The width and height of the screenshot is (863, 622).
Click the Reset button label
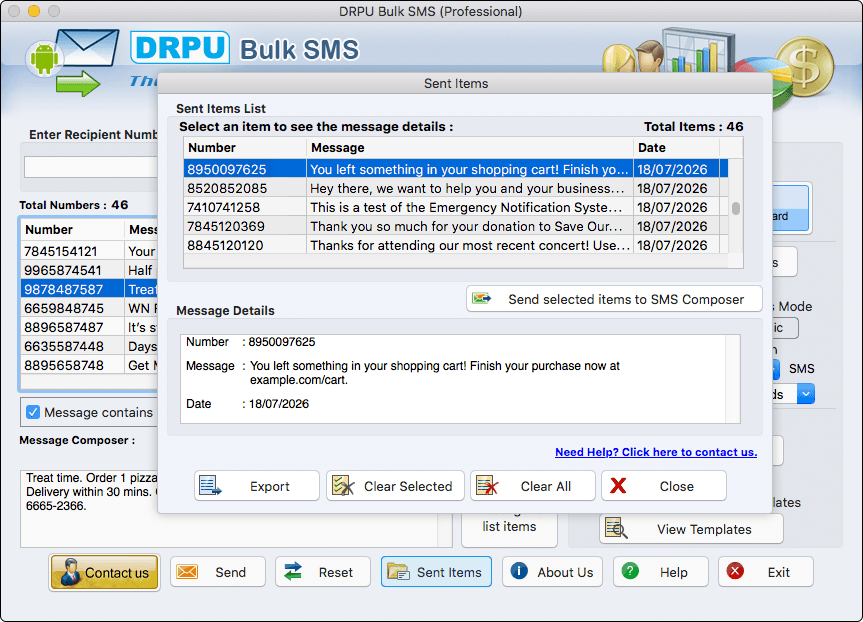(x=336, y=572)
